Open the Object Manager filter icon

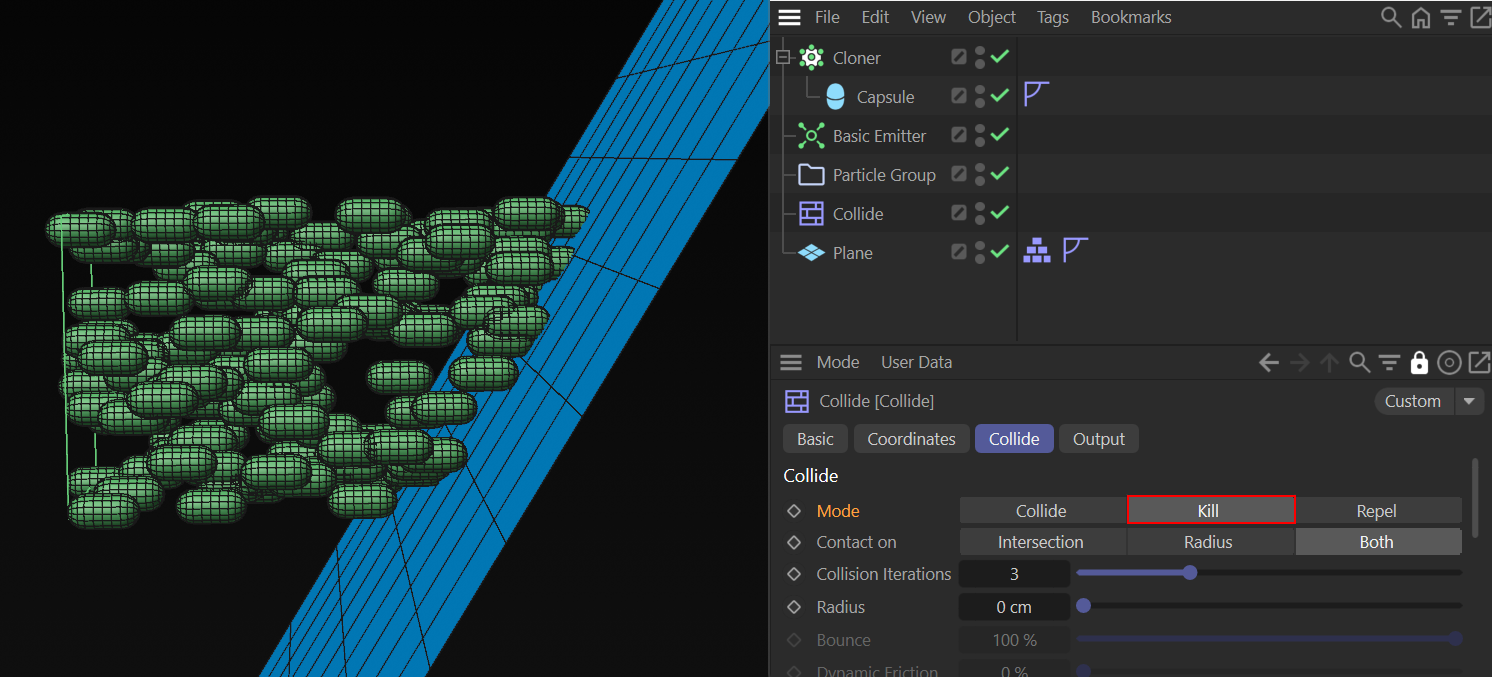(1450, 17)
